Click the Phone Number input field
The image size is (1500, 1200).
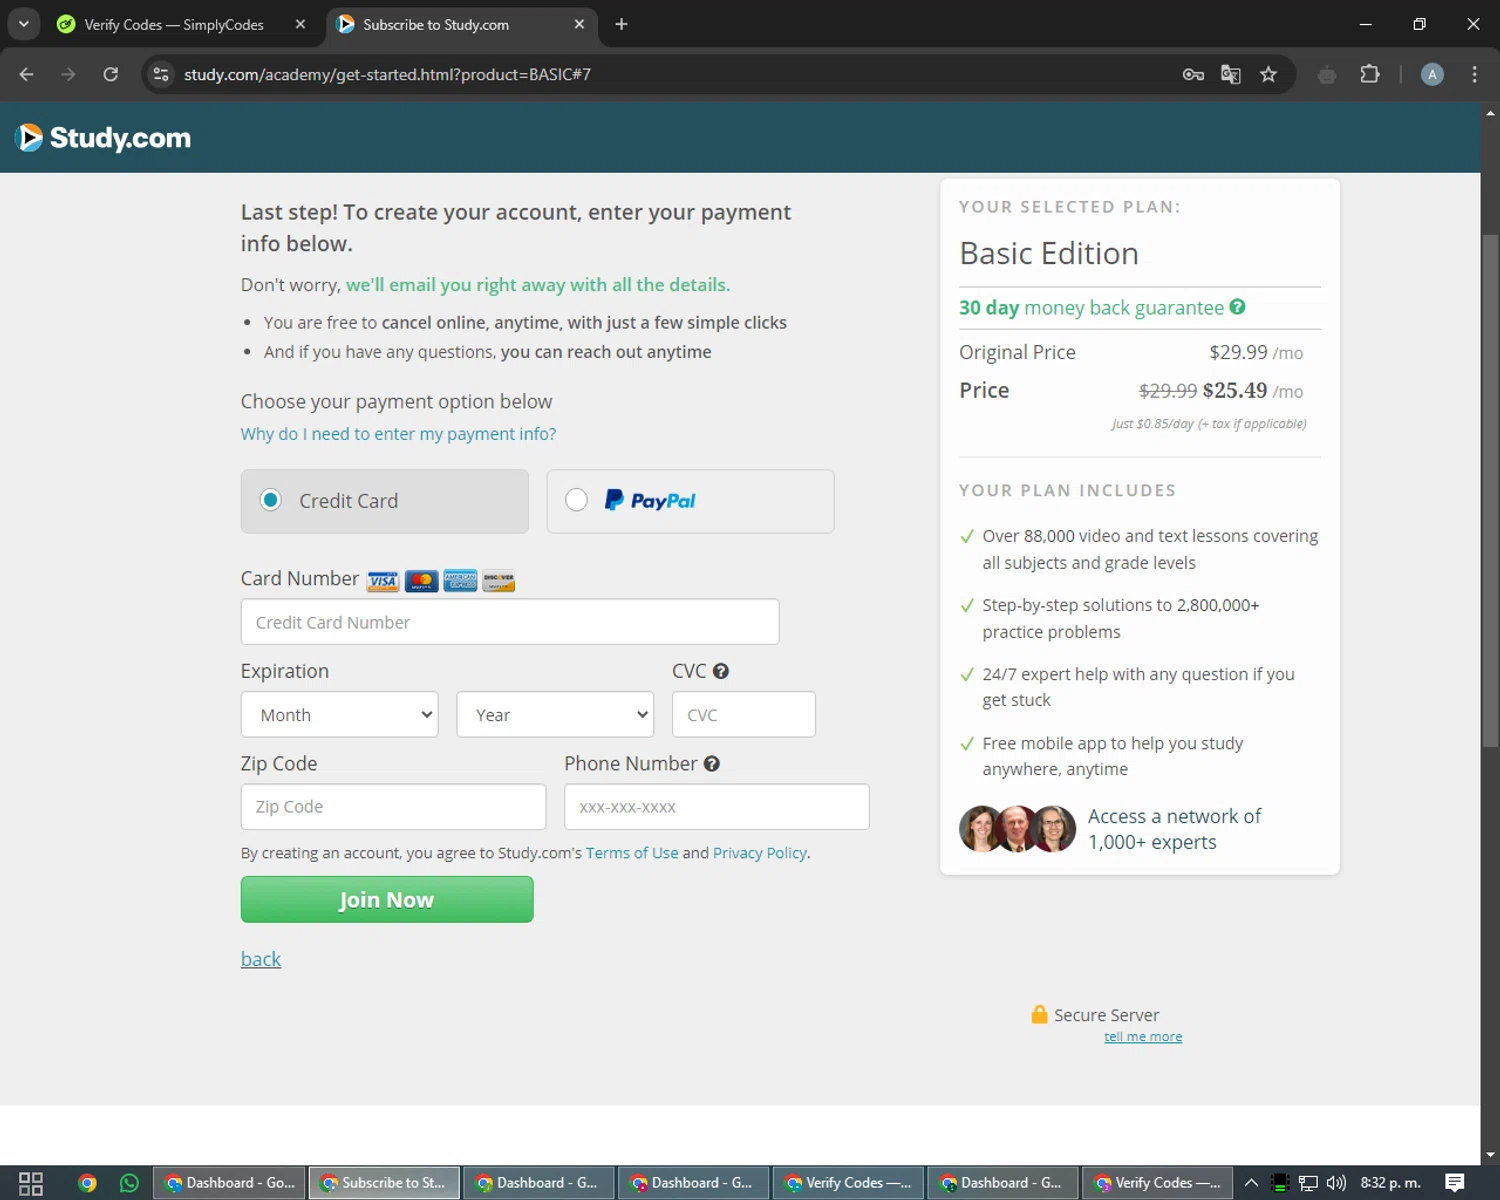point(717,807)
